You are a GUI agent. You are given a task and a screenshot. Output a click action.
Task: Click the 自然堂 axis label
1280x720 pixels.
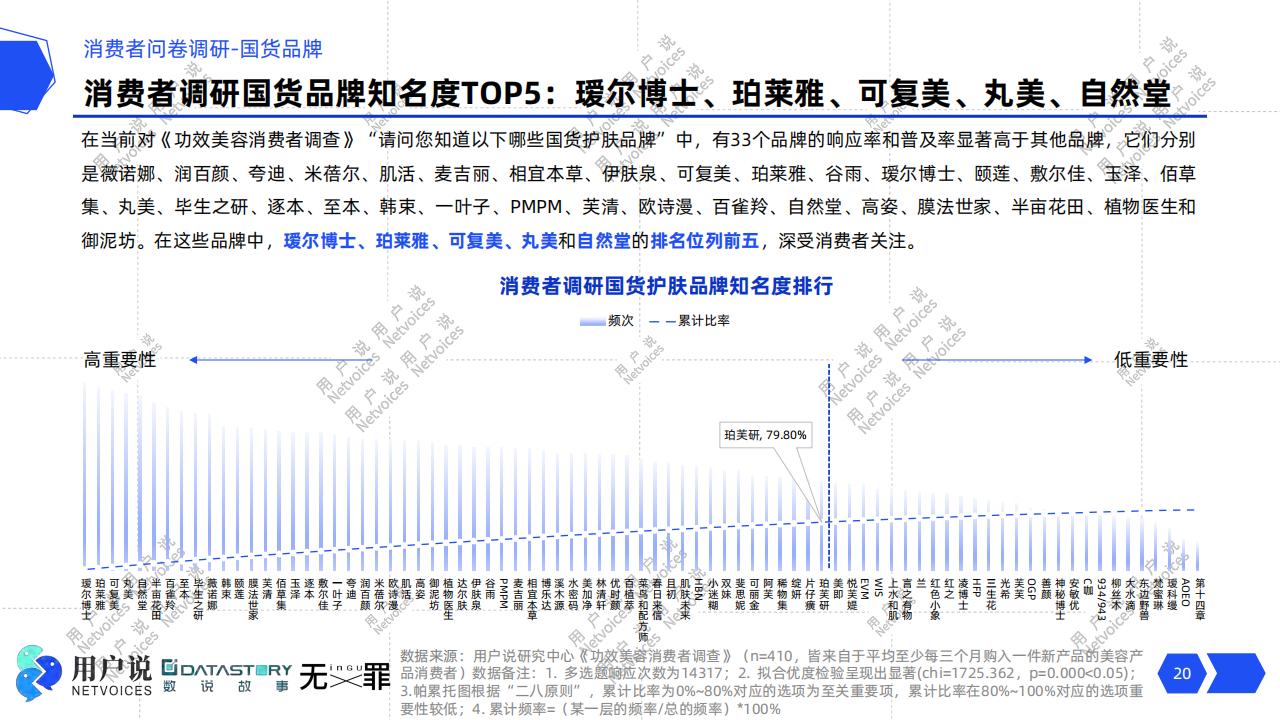point(142,594)
